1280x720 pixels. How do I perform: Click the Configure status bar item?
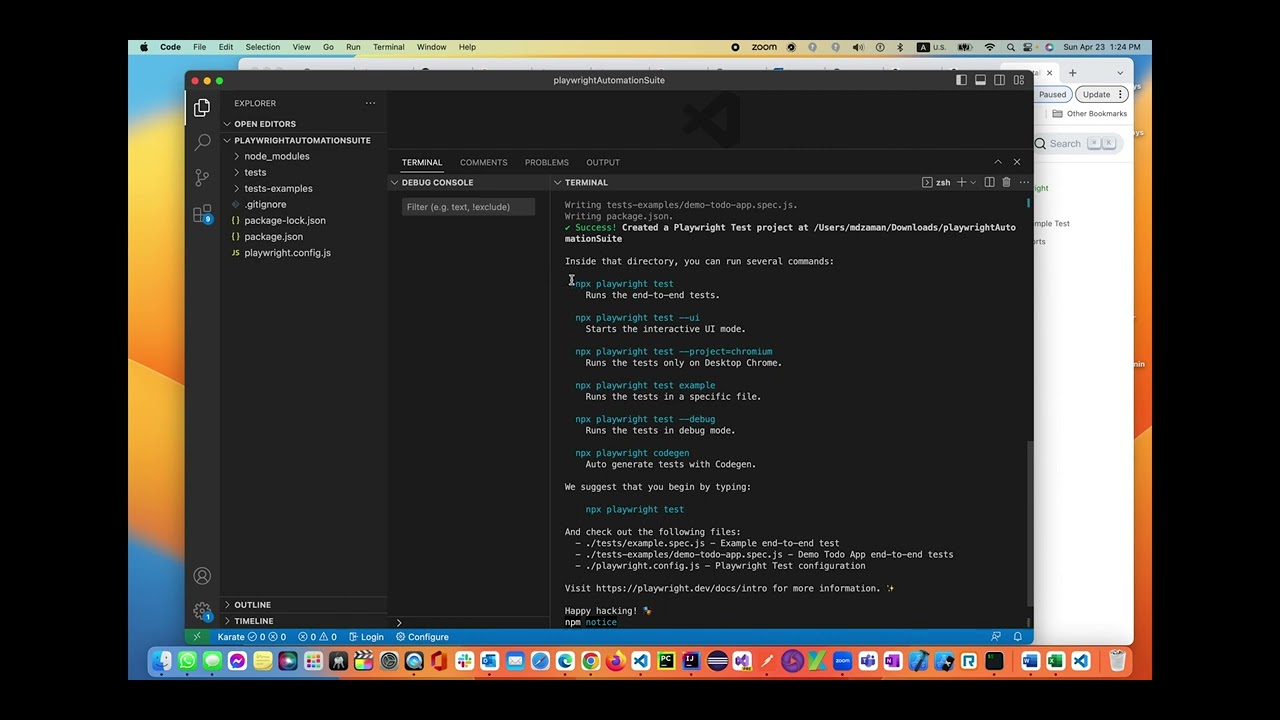pyautogui.click(x=422, y=637)
